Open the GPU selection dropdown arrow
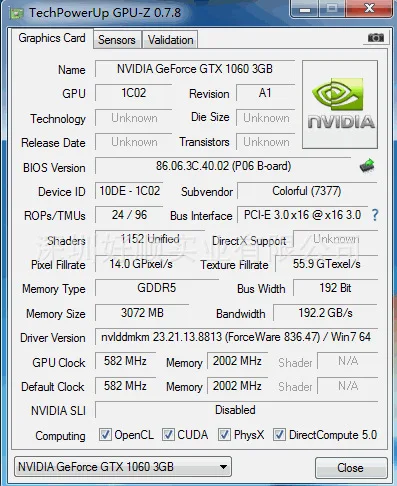The image size is (397, 486). point(224,467)
